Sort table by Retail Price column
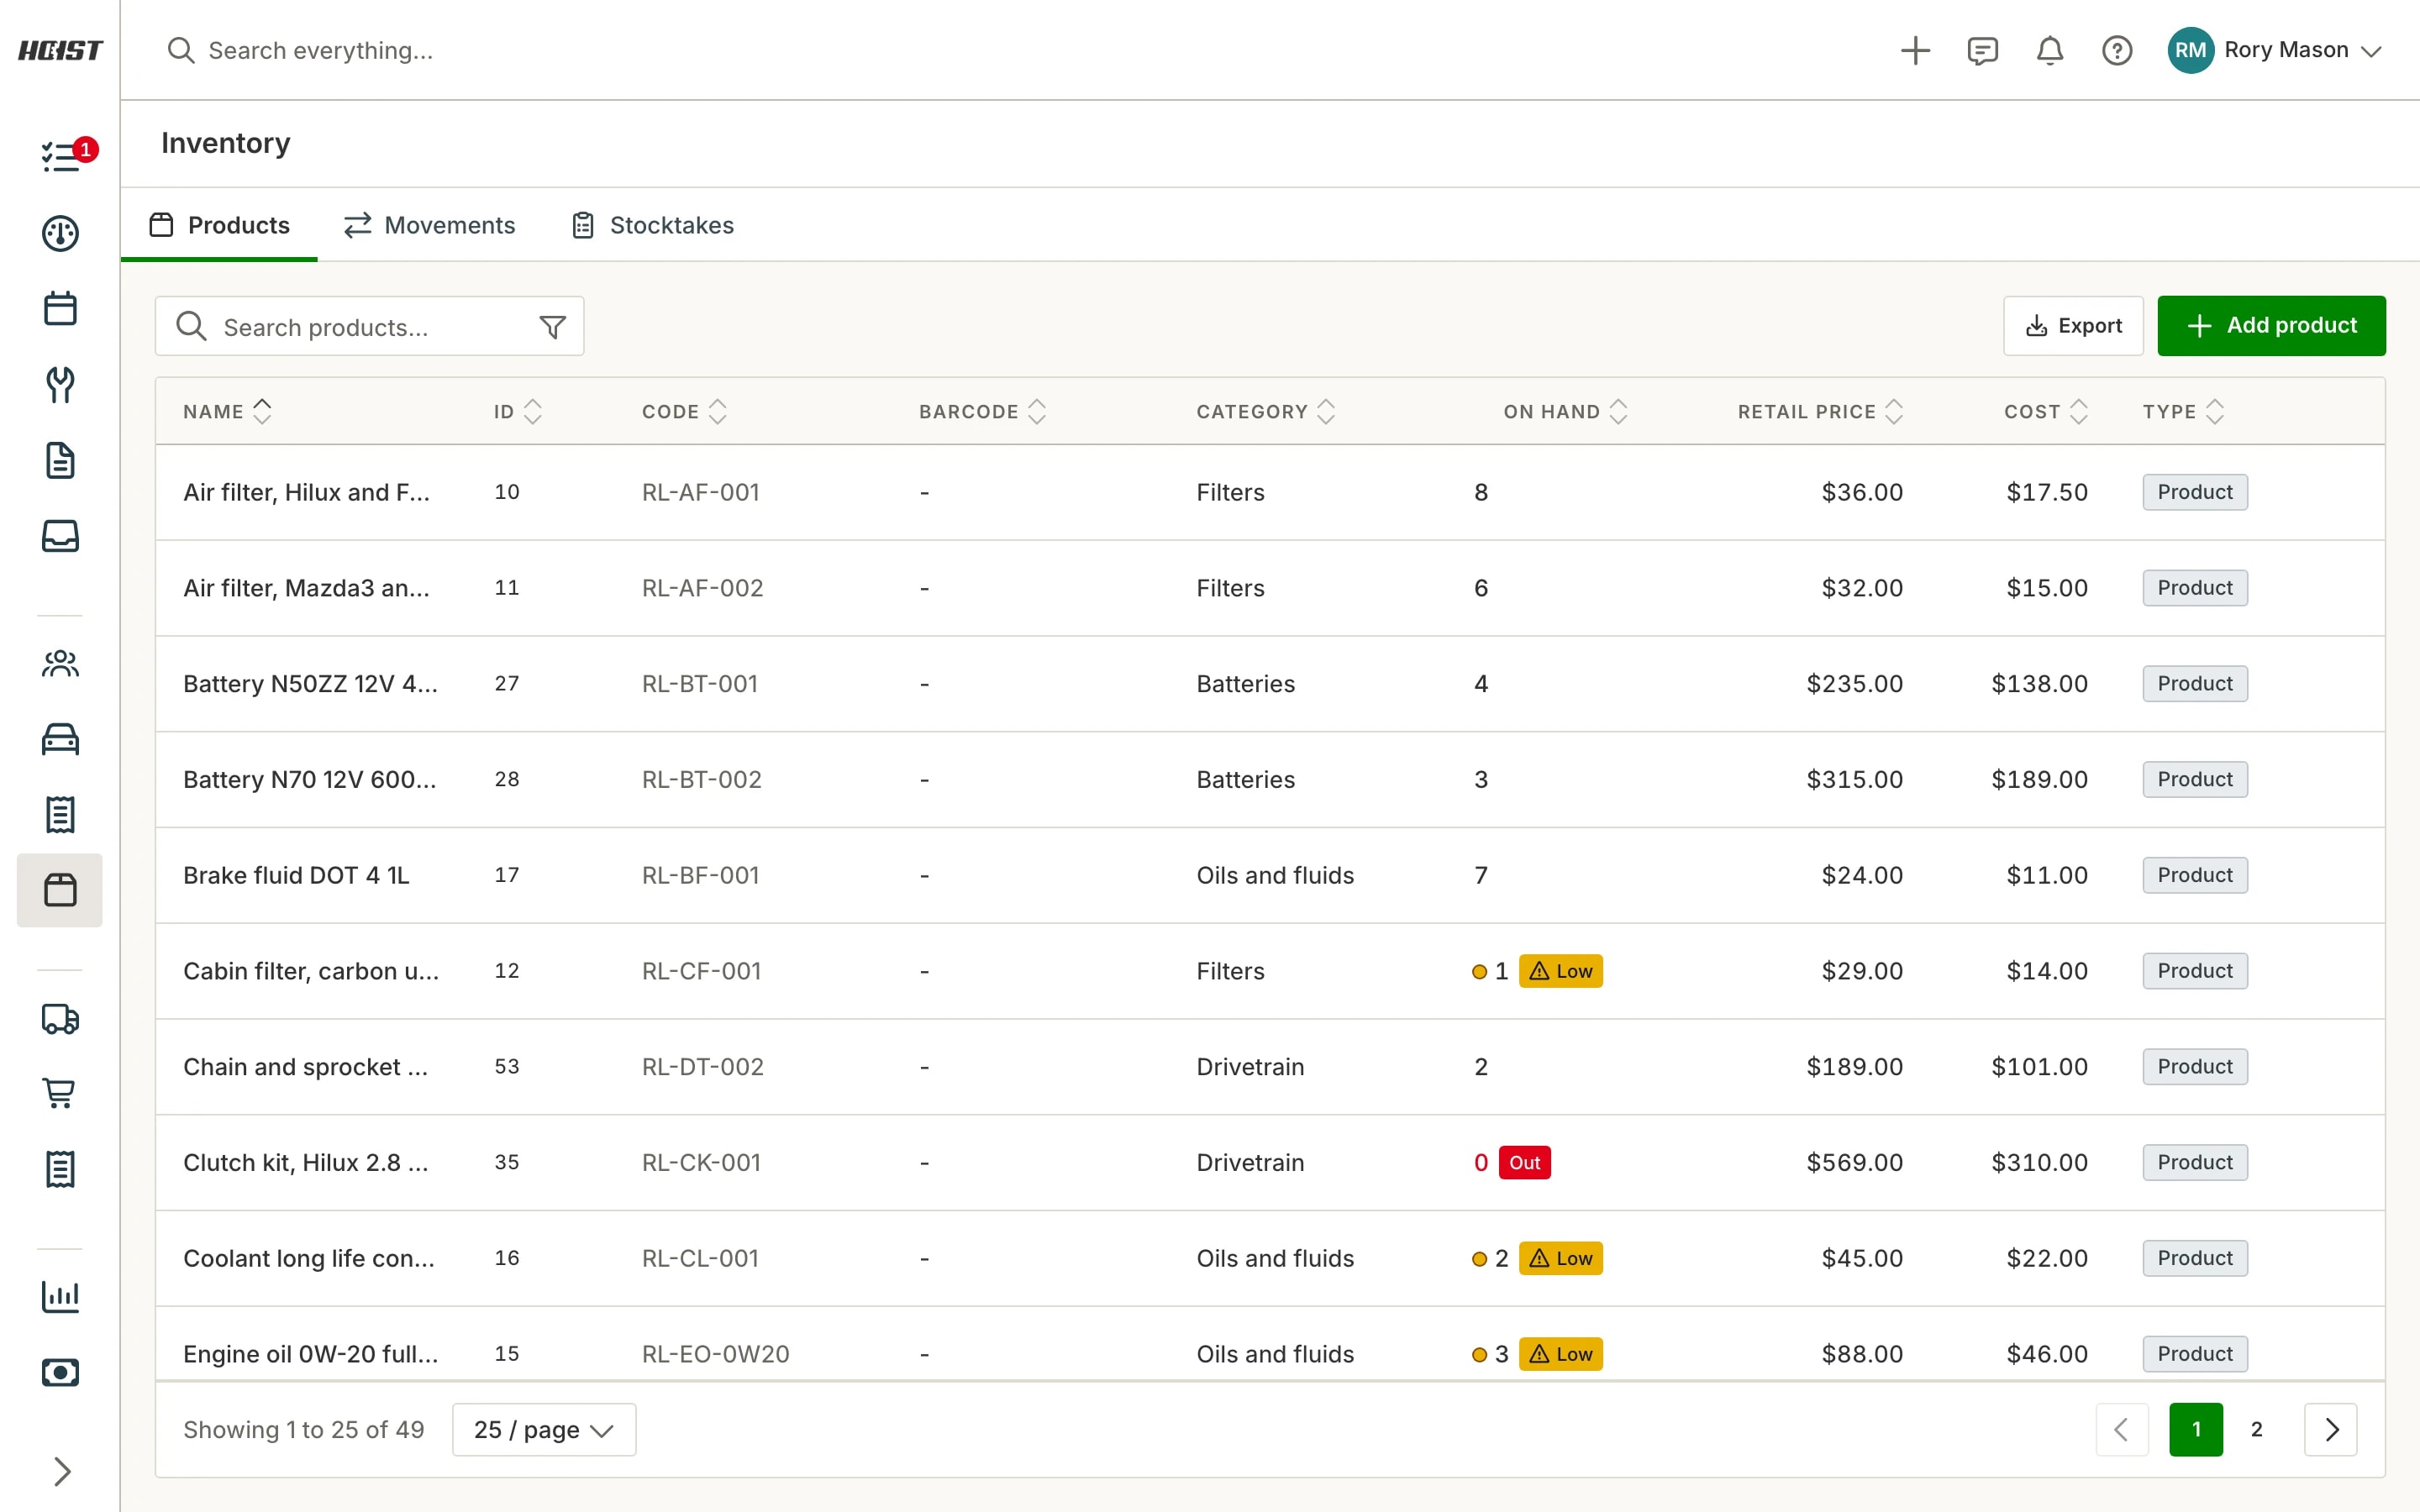Screen dimensions: 2420x1512 coord(1820,411)
